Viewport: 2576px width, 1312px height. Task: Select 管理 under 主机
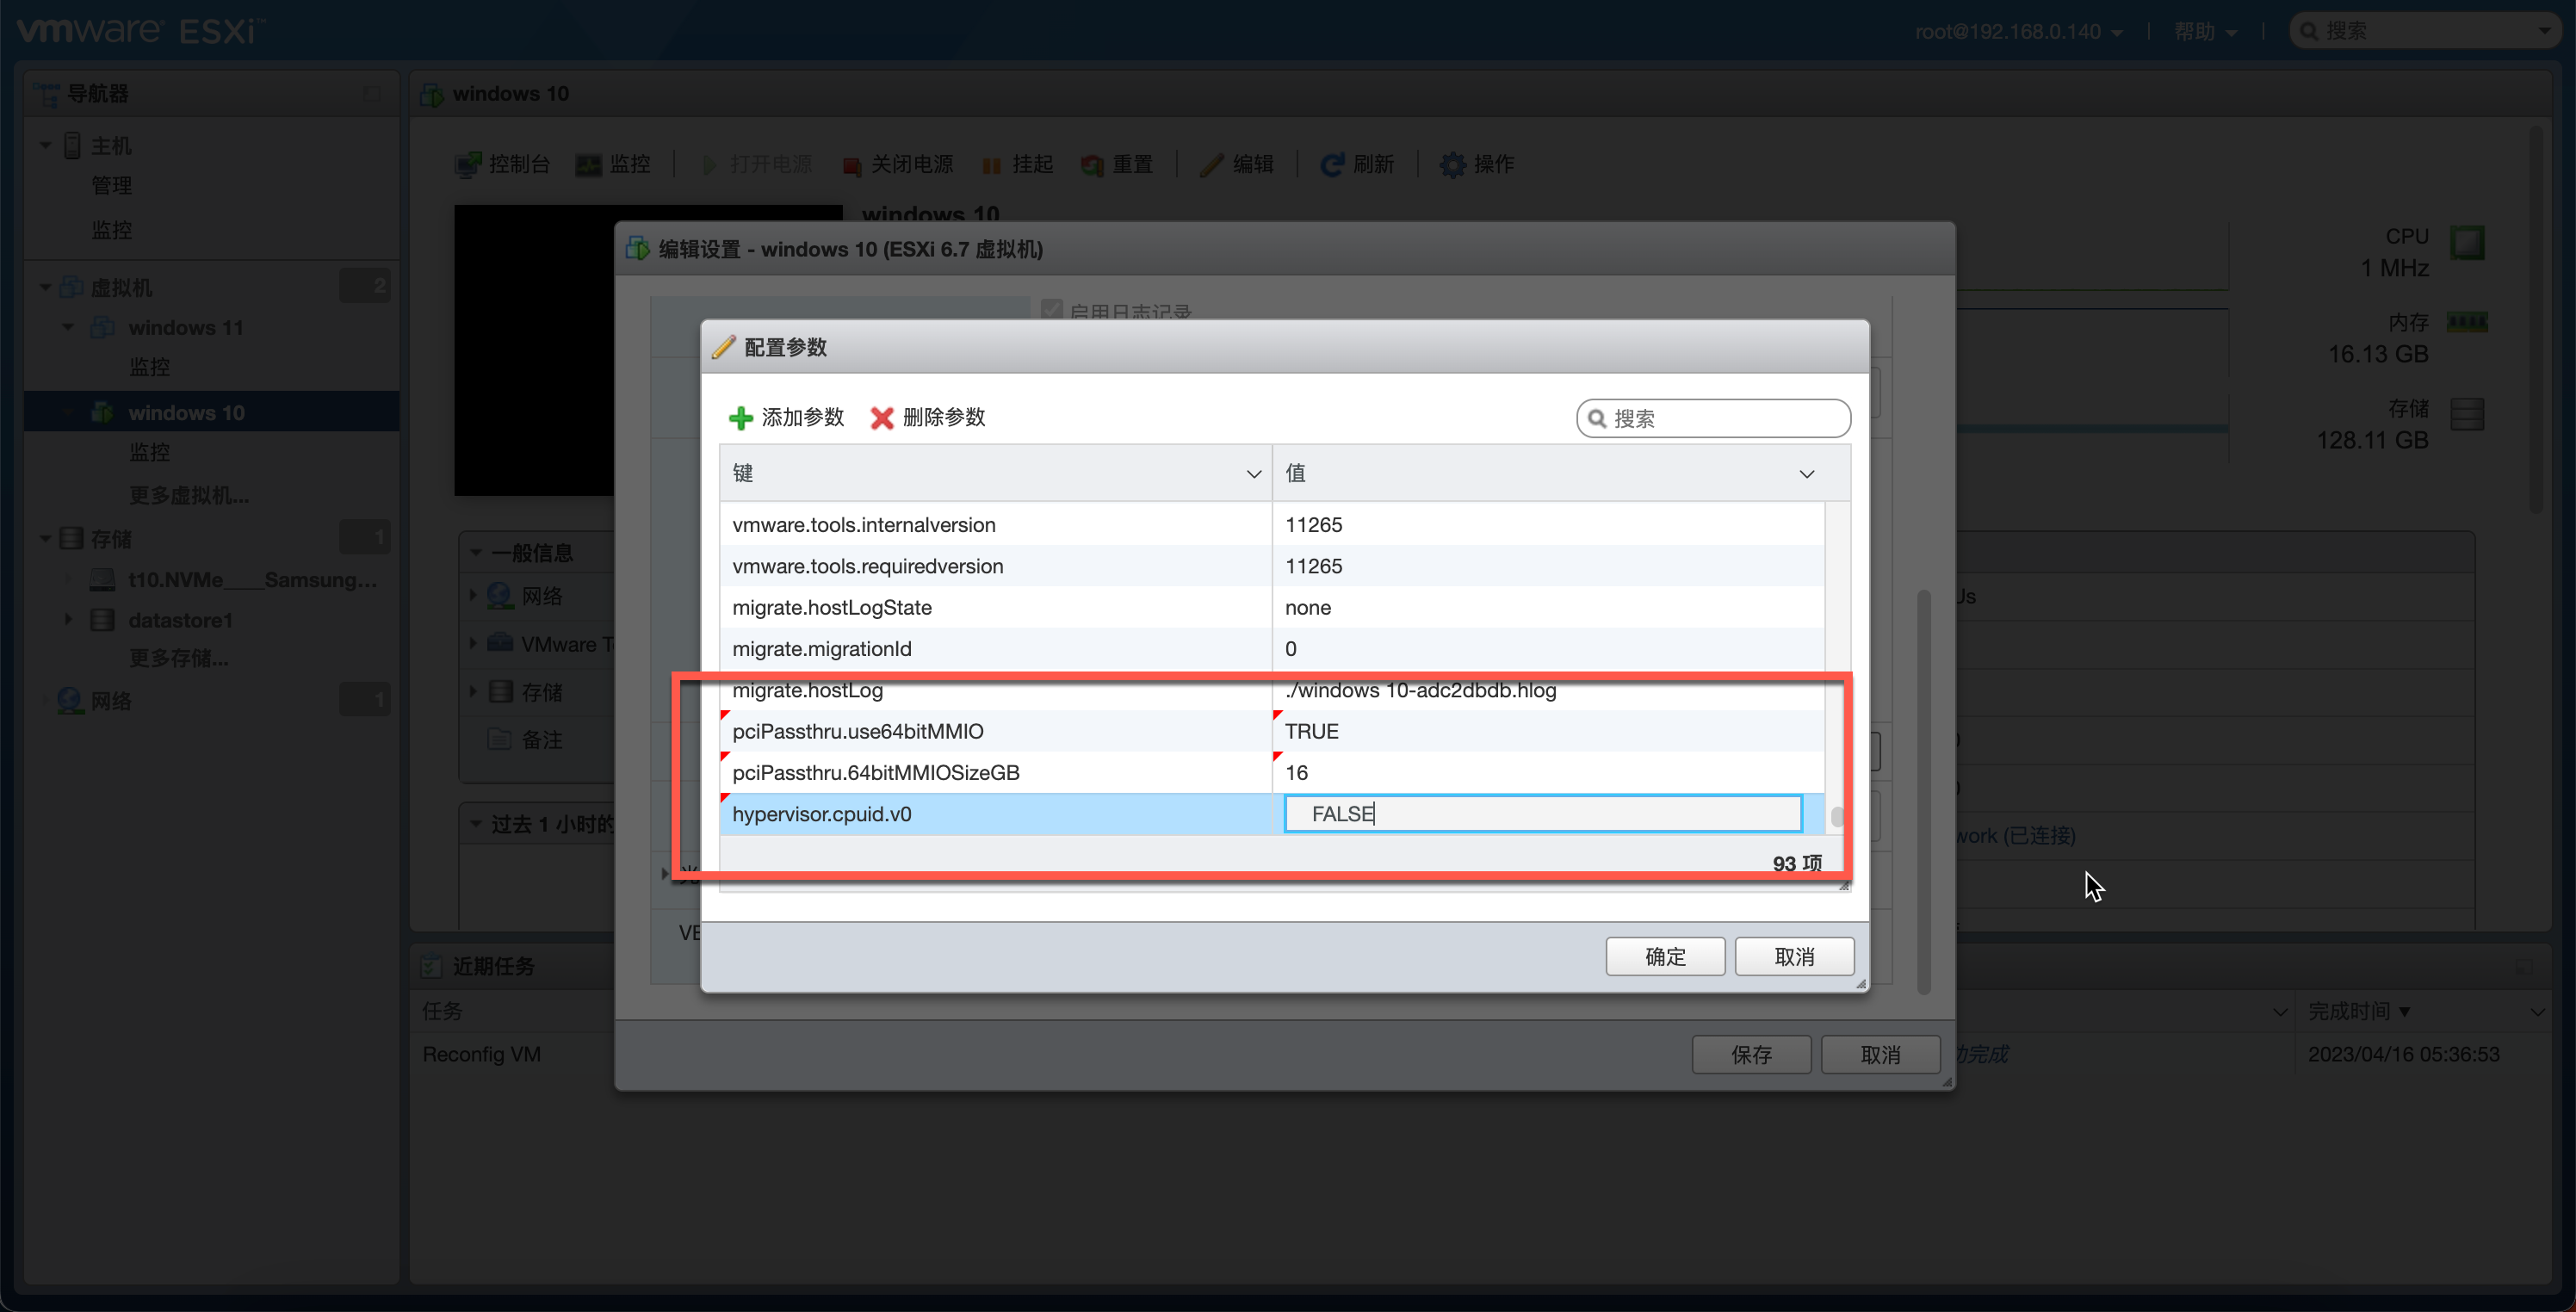click(111, 186)
